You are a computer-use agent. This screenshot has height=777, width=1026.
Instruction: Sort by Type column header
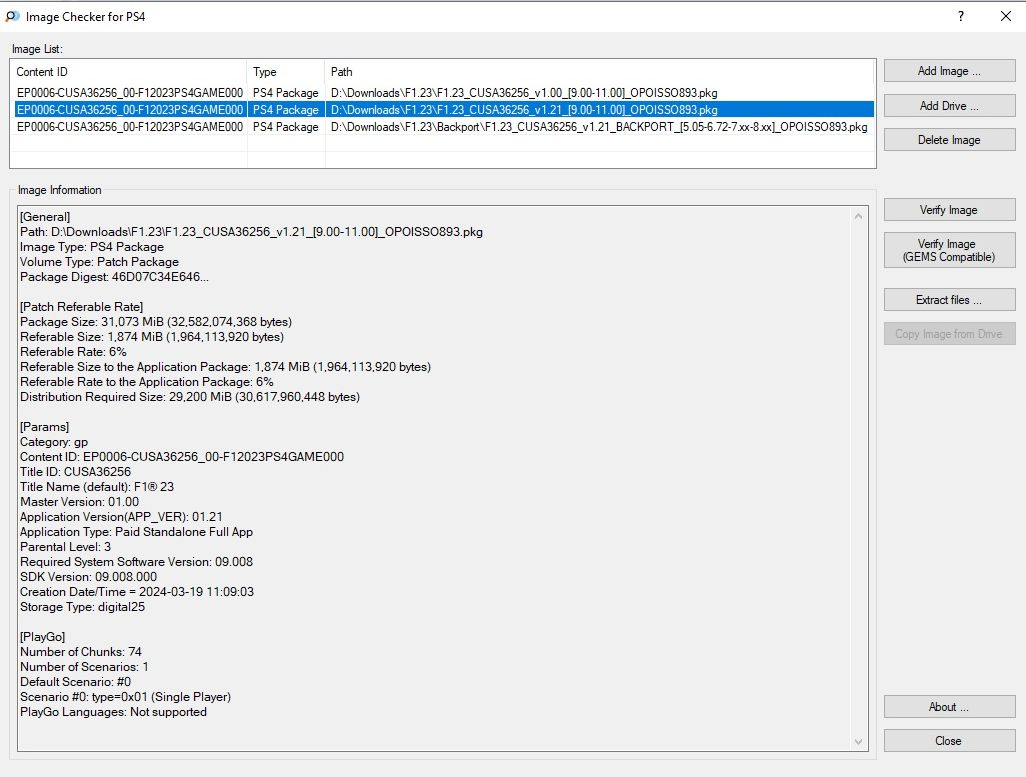tap(285, 71)
